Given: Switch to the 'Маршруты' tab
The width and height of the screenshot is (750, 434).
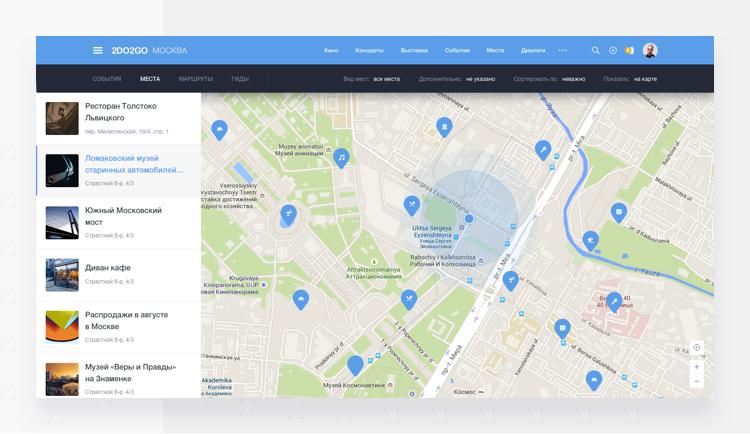Looking at the screenshot, I should click(x=196, y=78).
